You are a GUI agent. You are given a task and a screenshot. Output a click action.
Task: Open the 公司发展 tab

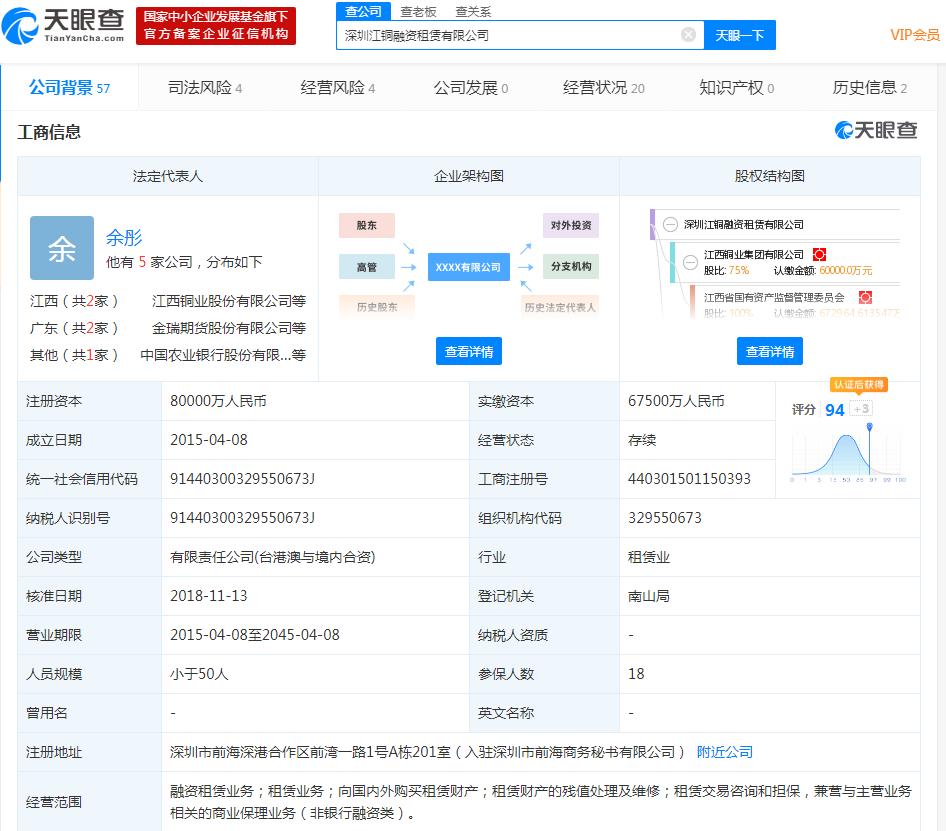pos(471,88)
